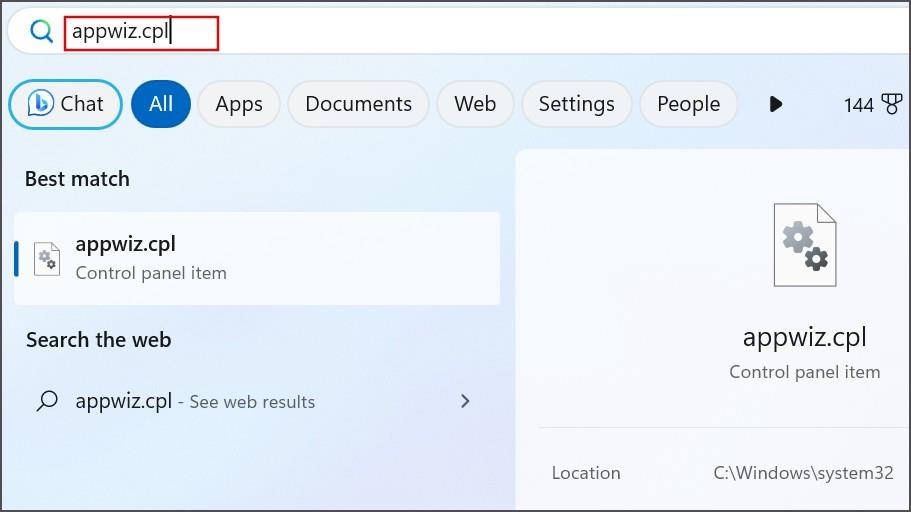This screenshot has height=512, width=911.
Task: Click the 144 rewards points count
Action: point(858,105)
